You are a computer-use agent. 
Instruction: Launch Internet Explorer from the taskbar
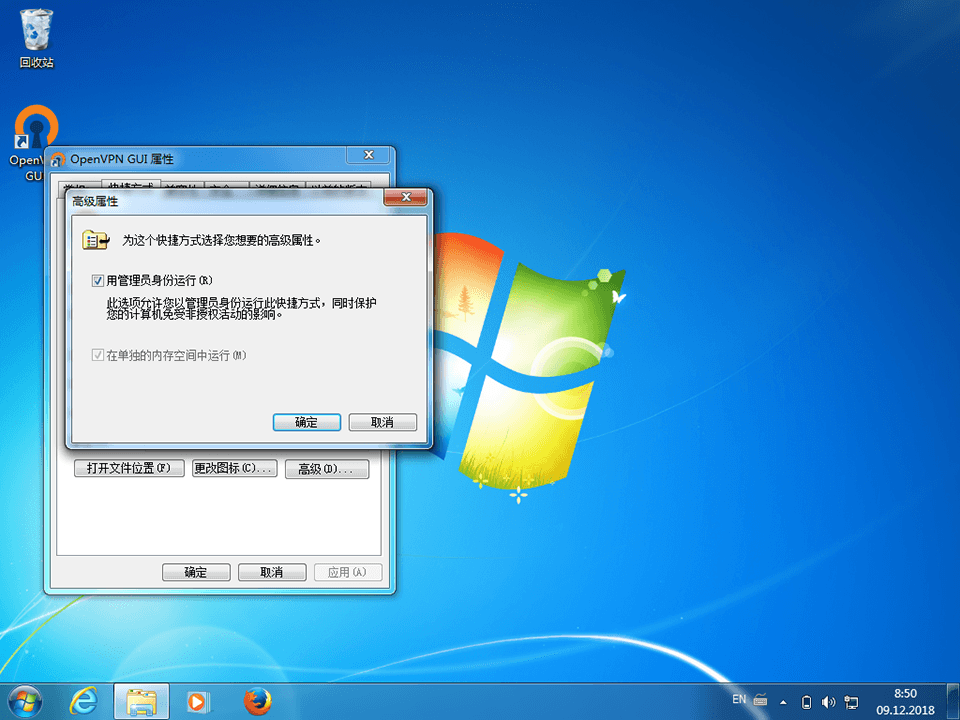[x=83, y=702]
